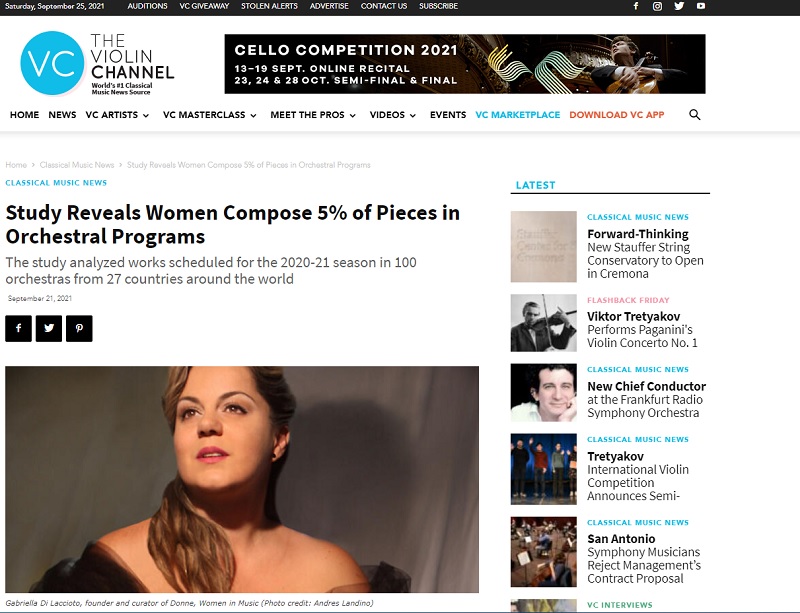Expand the Meet the Pros dropdown
Image resolution: width=800 pixels, height=613 pixels.
[313, 115]
